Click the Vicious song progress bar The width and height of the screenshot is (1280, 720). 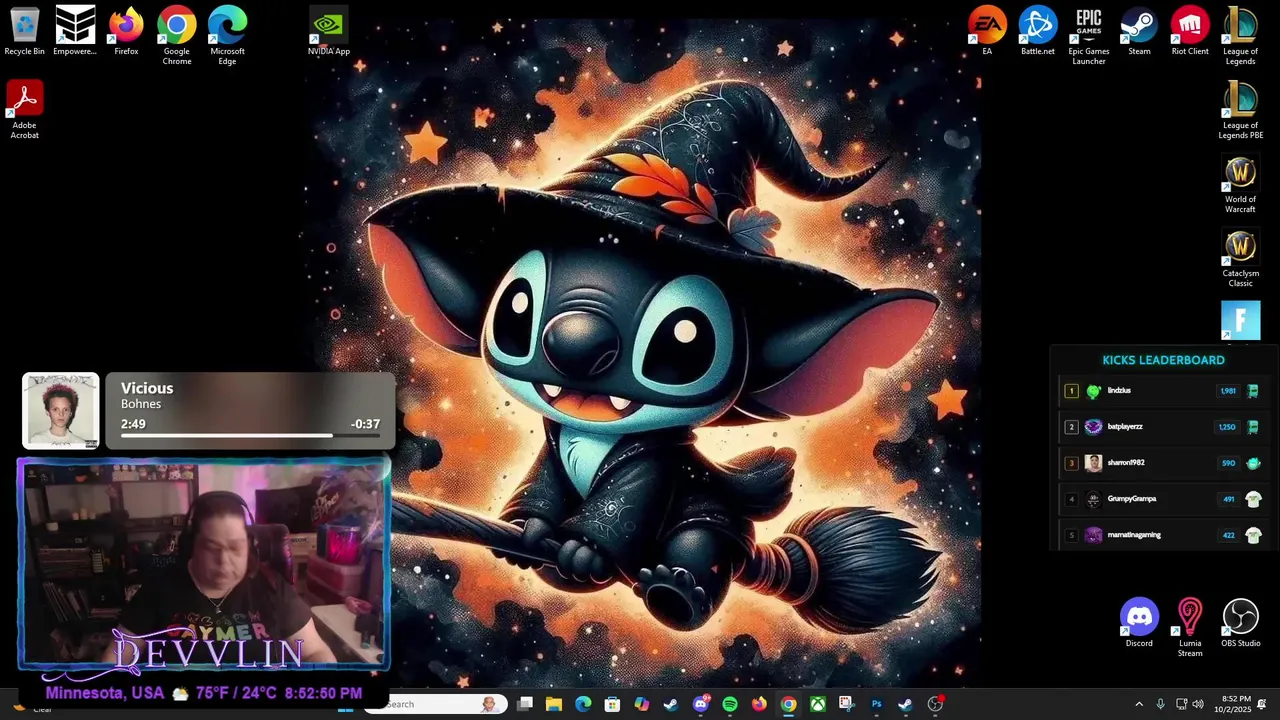pos(249,435)
